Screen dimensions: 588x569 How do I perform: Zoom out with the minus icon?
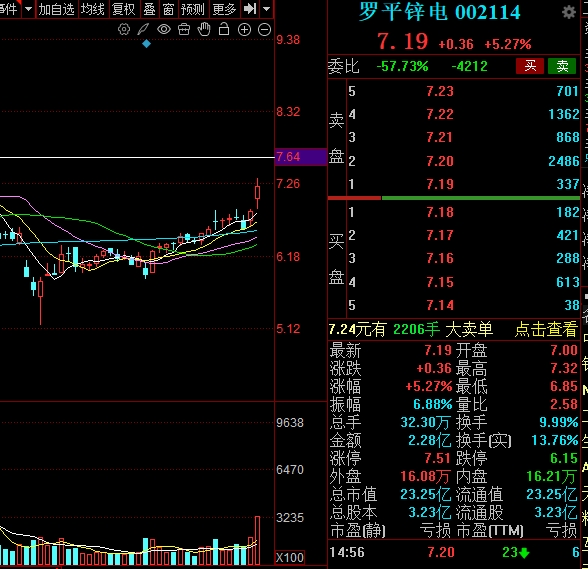coord(265,30)
